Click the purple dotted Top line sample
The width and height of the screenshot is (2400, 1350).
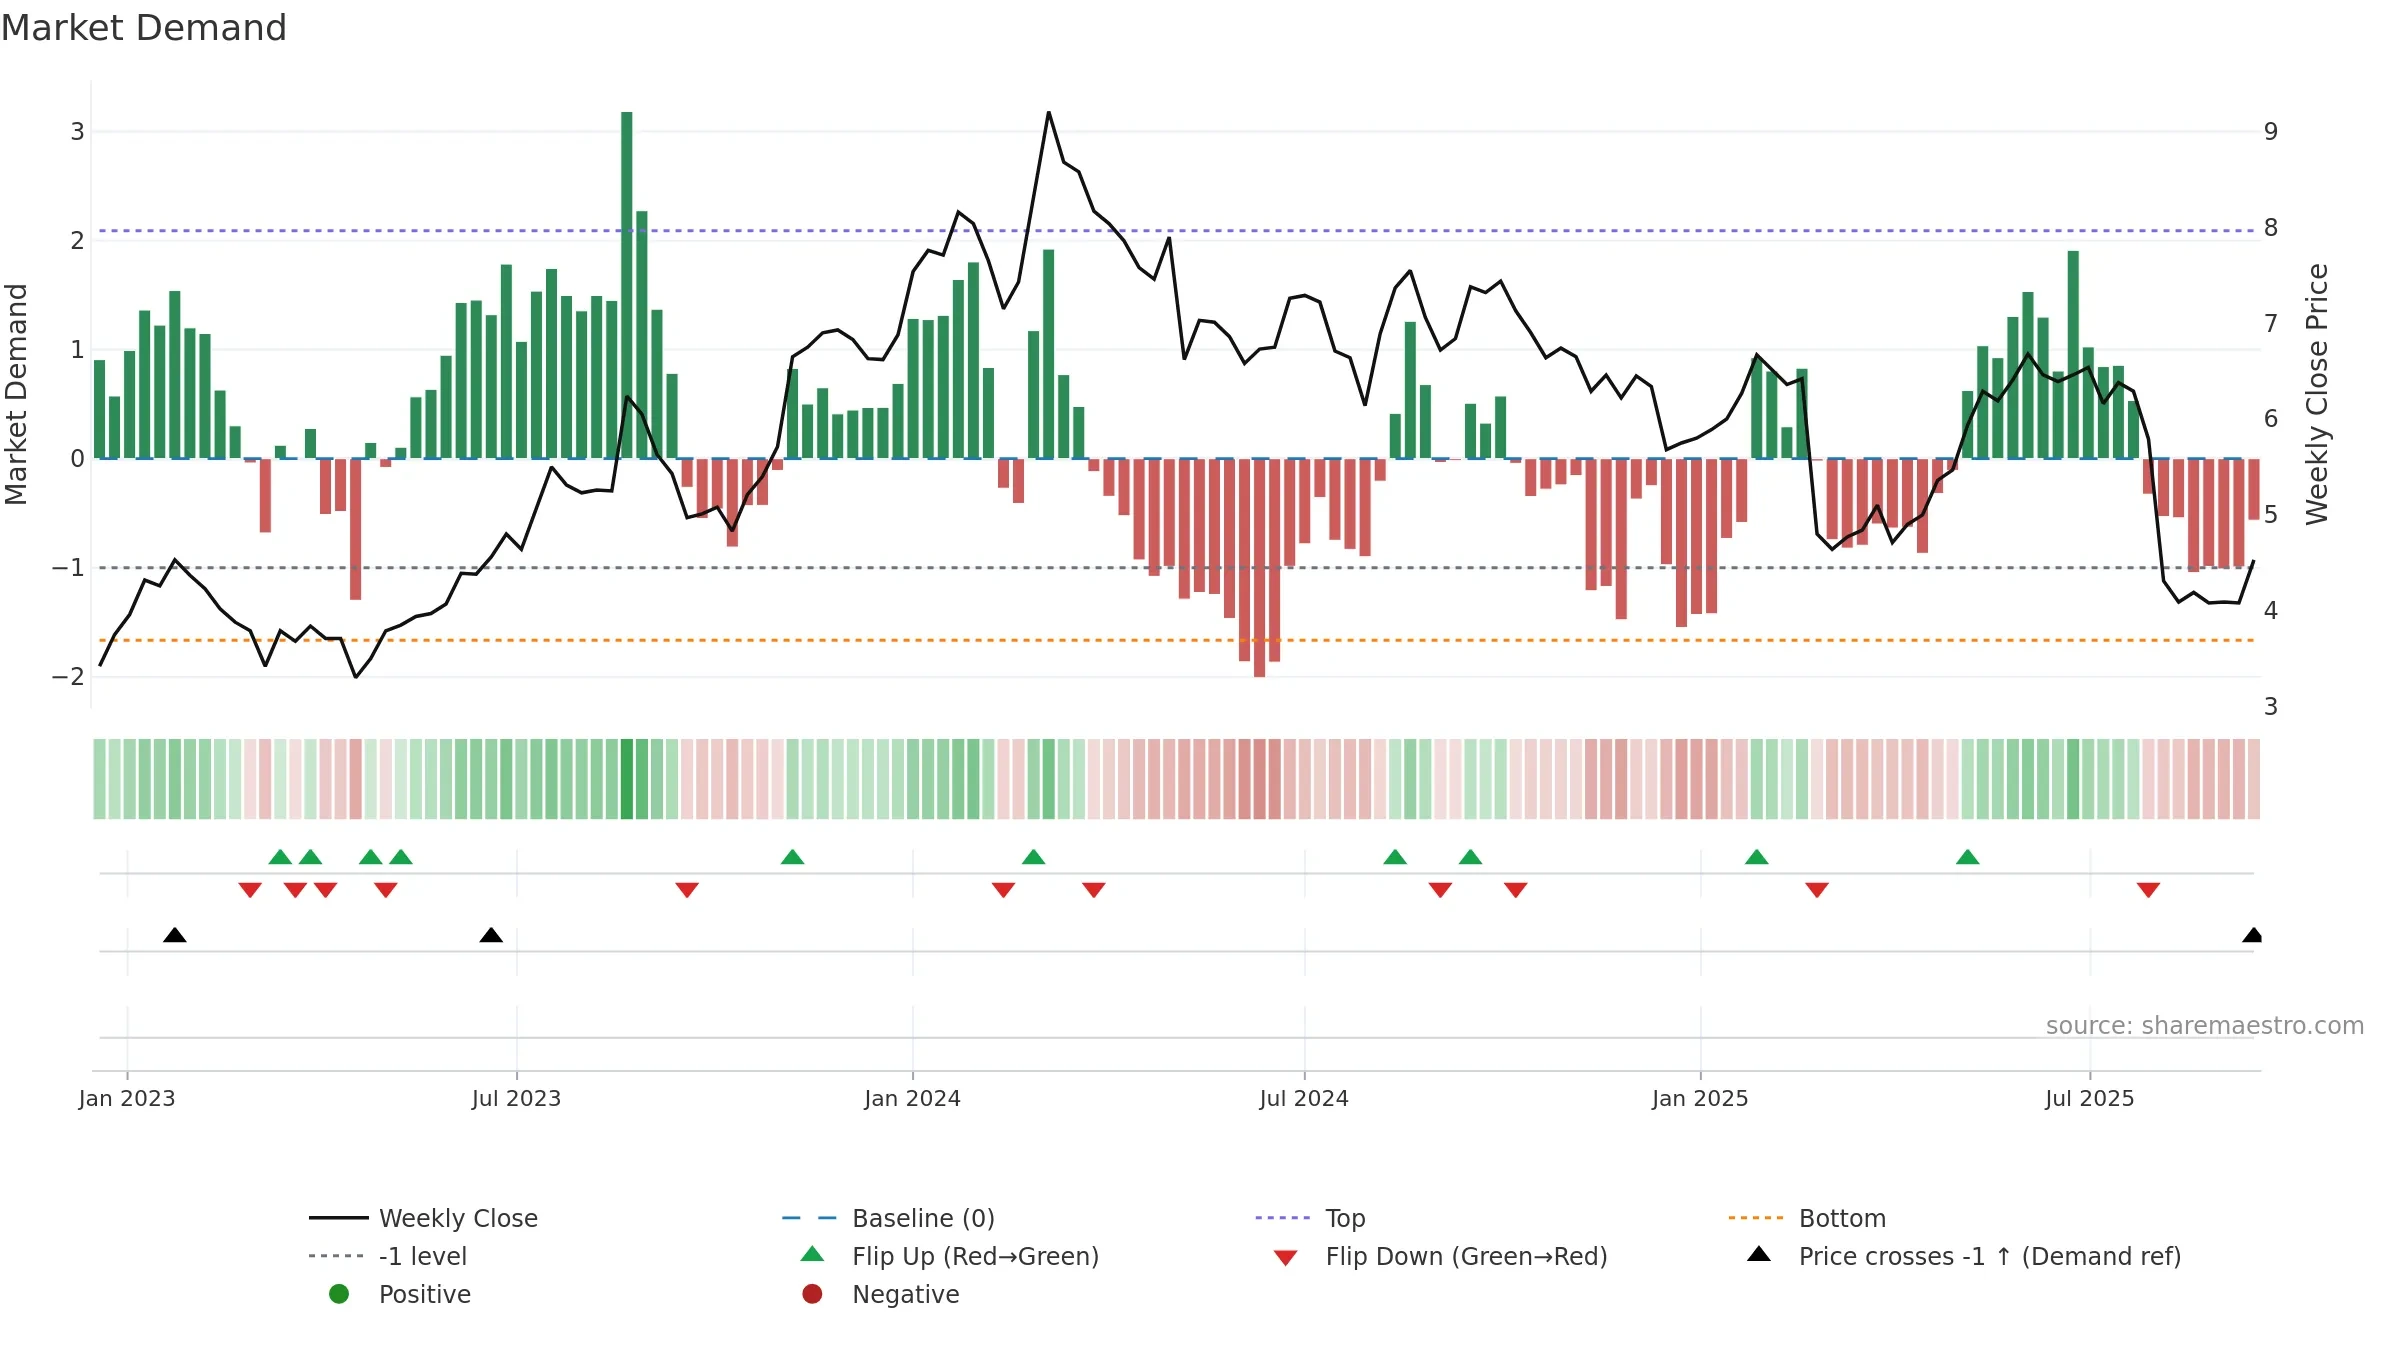click(1283, 1218)
